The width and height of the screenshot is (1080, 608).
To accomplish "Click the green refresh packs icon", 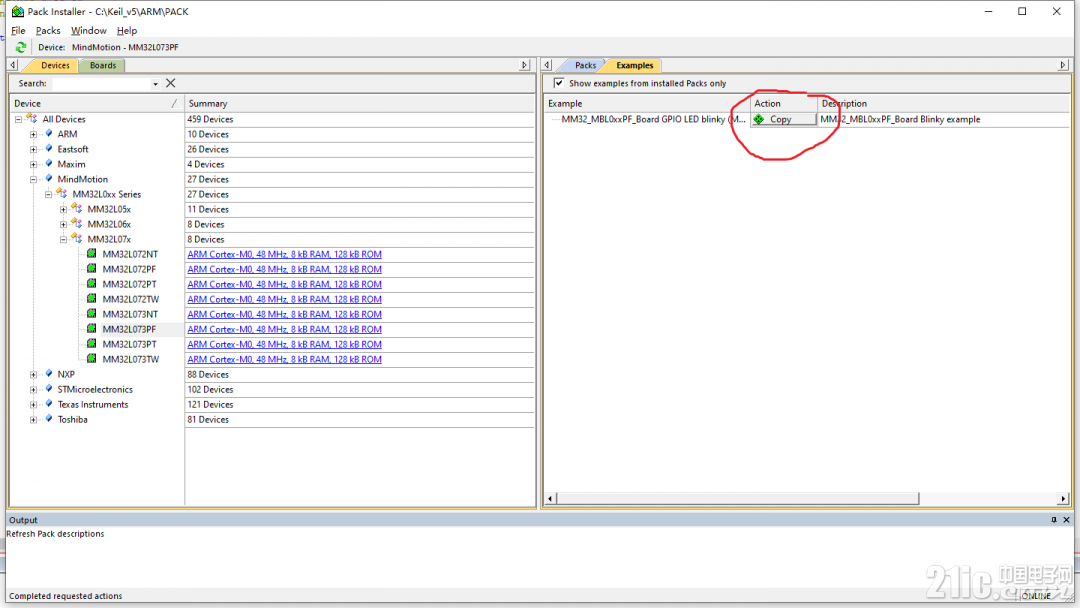I will [21, 47].
